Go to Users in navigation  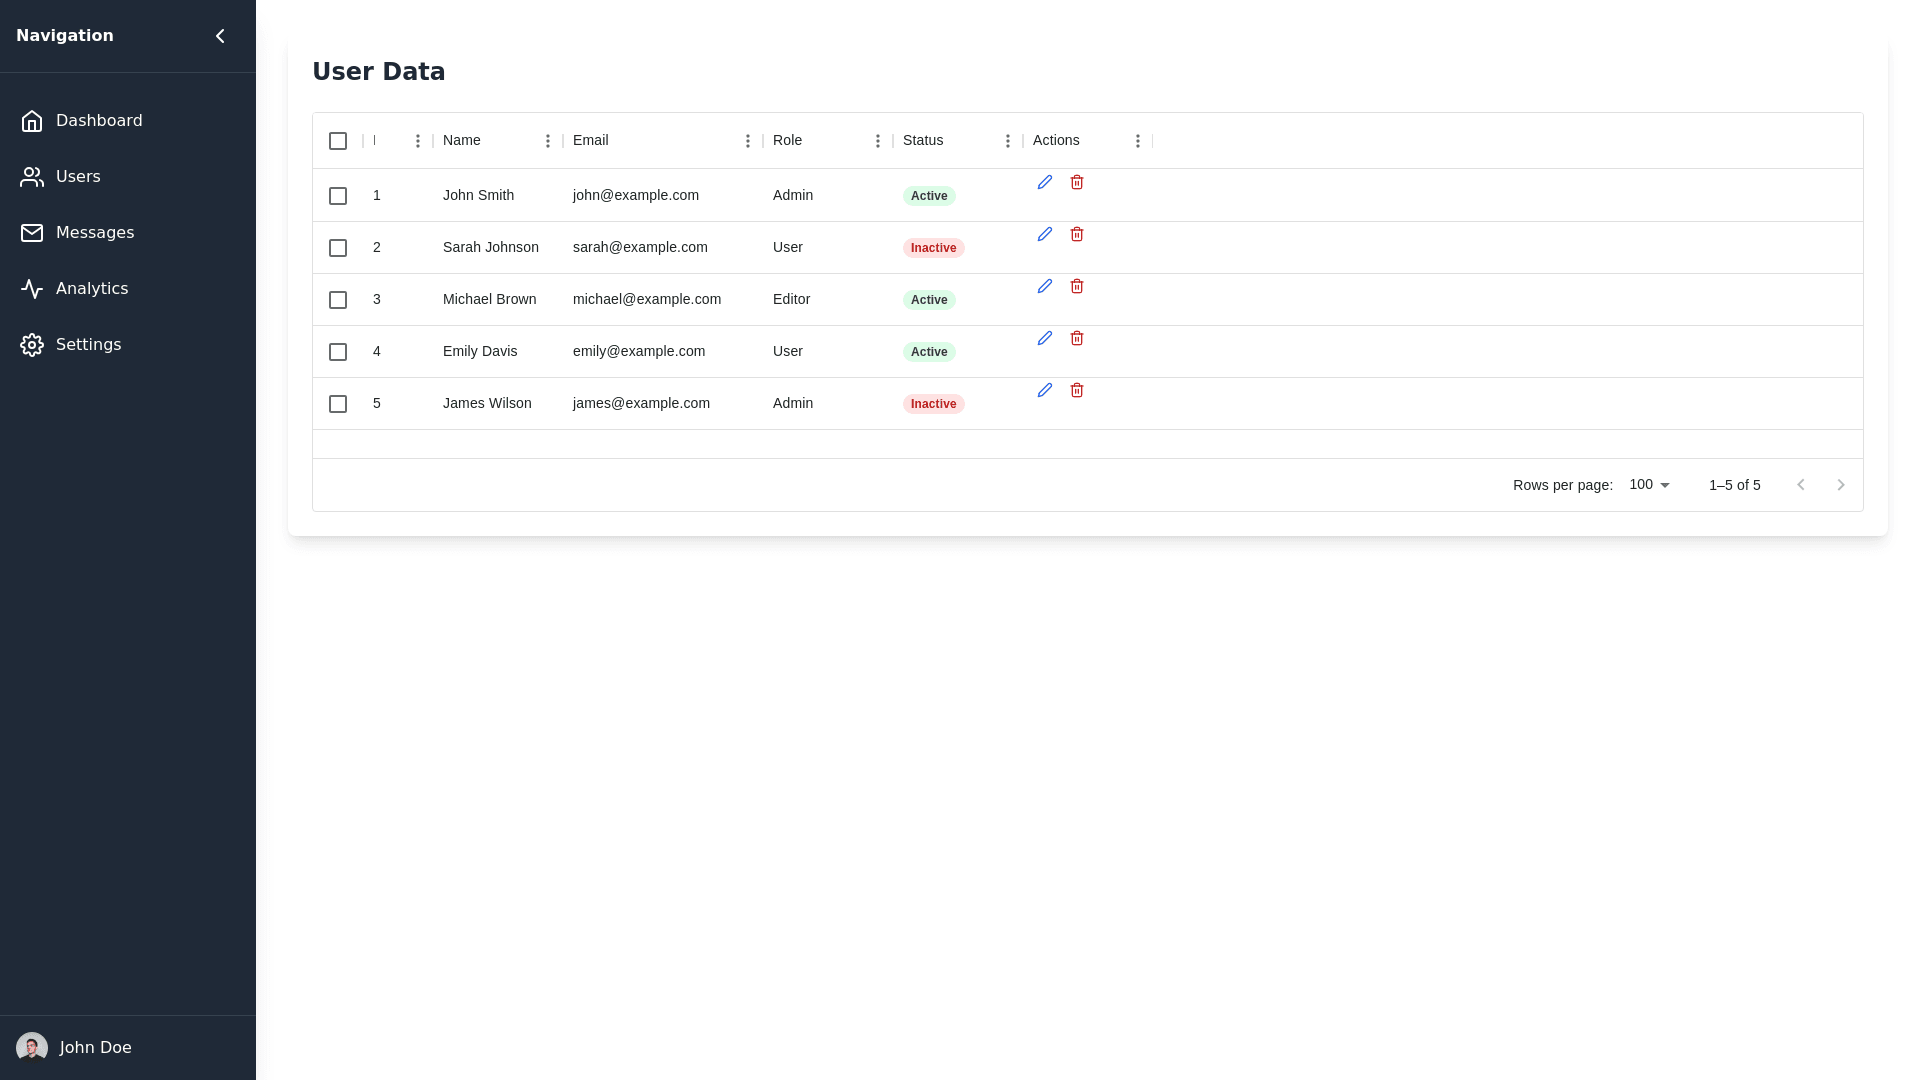[x=77, y=177]
